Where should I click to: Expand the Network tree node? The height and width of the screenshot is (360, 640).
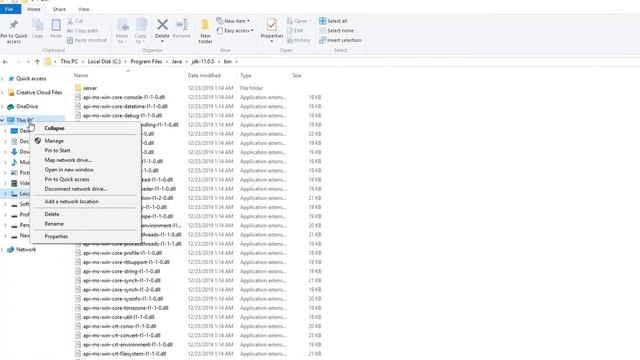tap(2, 249)
